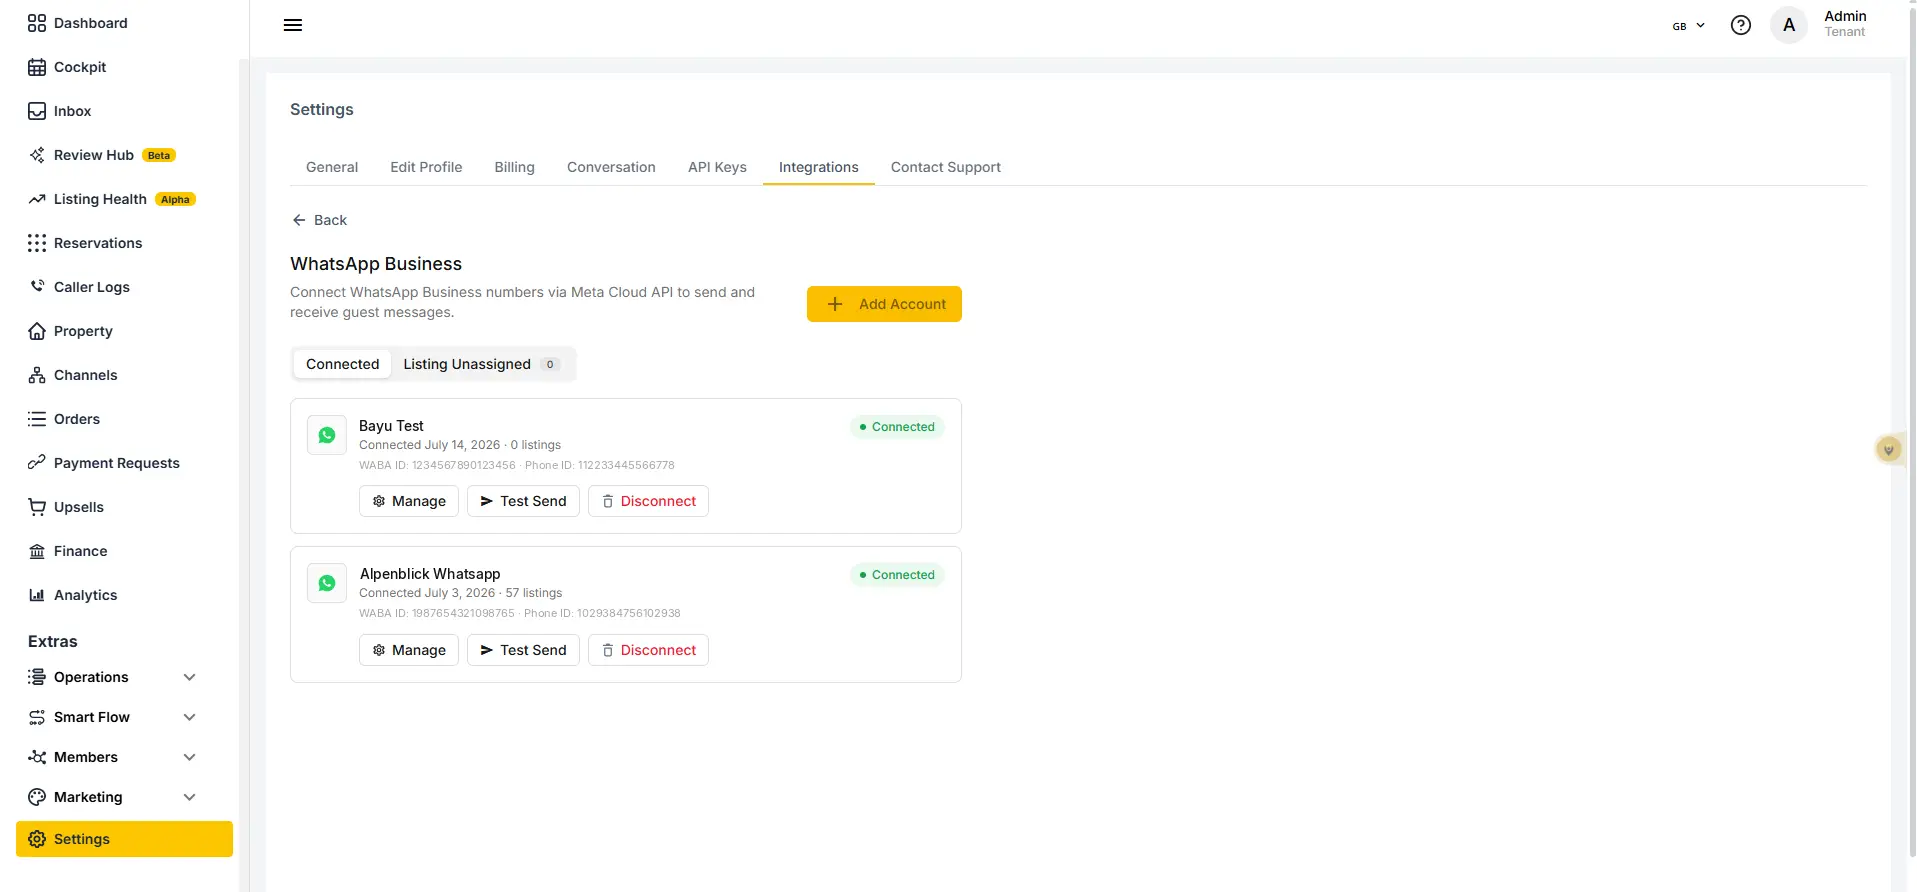Open Caller Logs phone icon

pyautogui.click(x=37, y=287)
